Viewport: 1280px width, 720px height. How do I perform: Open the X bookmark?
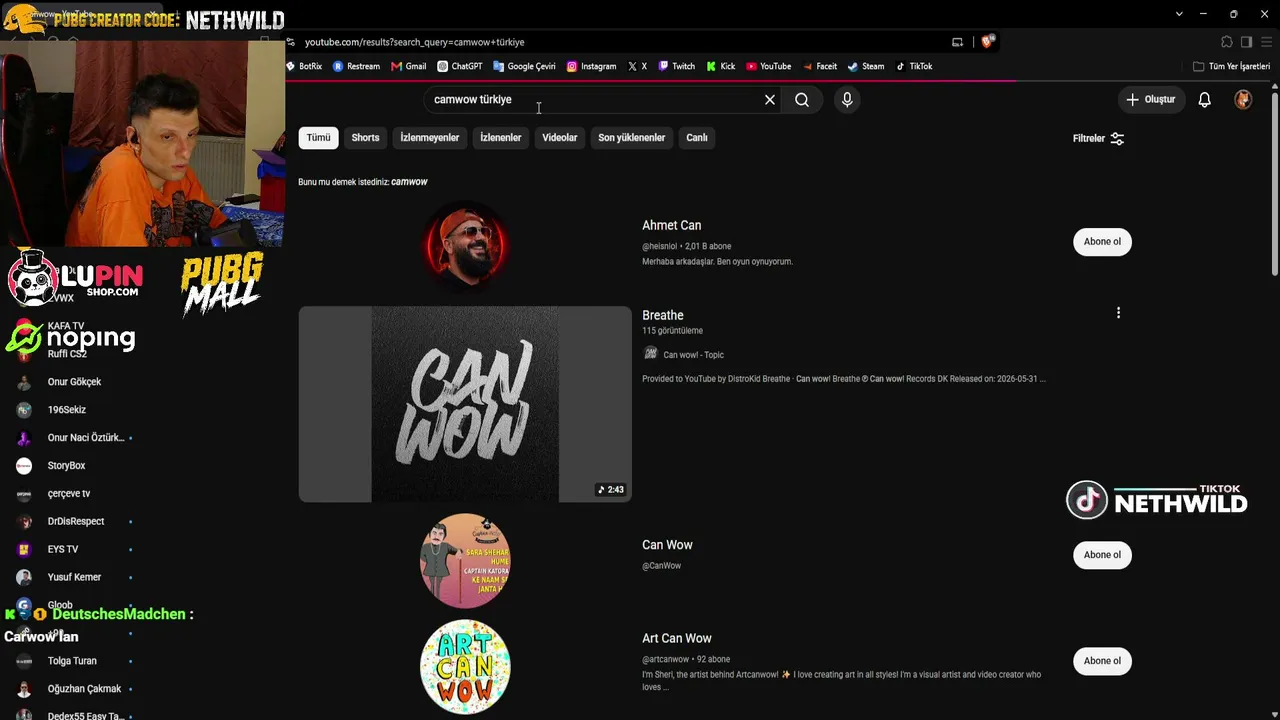[637, 67]
